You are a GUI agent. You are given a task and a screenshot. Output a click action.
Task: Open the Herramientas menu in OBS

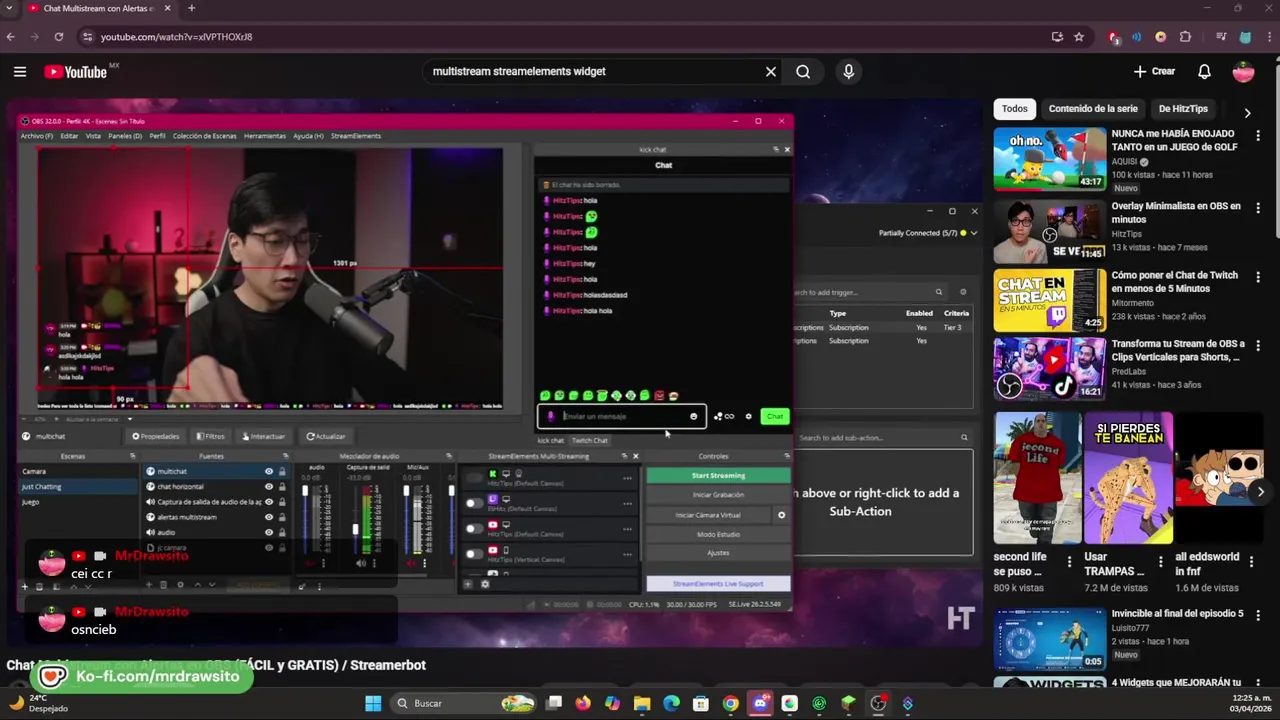click(265, 136)
